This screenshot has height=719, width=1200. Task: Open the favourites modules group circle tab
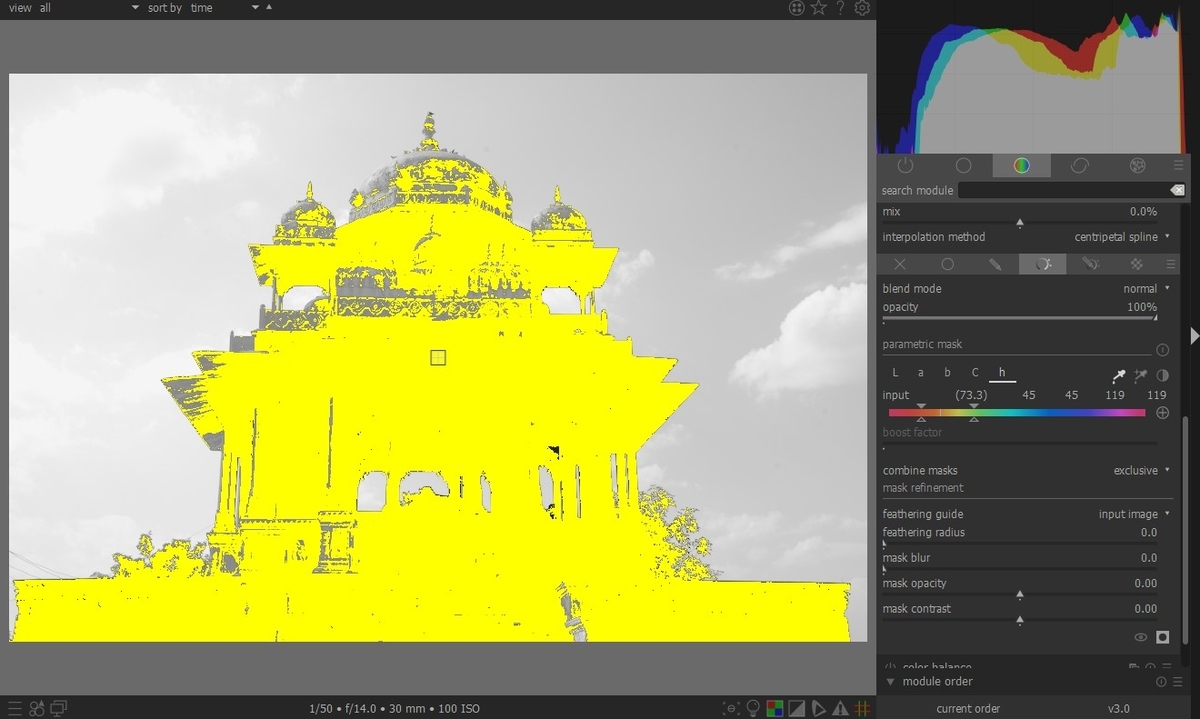point(964,165)
